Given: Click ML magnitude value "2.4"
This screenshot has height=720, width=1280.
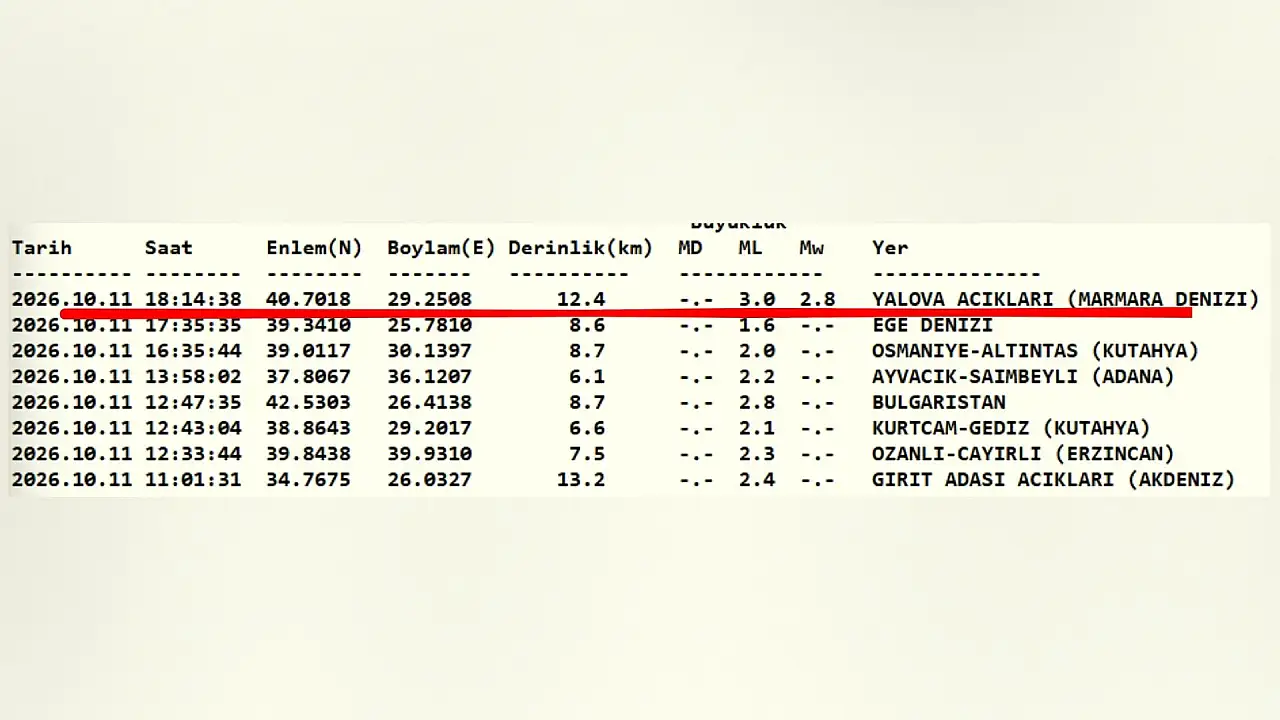Looking at the screenshot, I should [x=756, y=480].
